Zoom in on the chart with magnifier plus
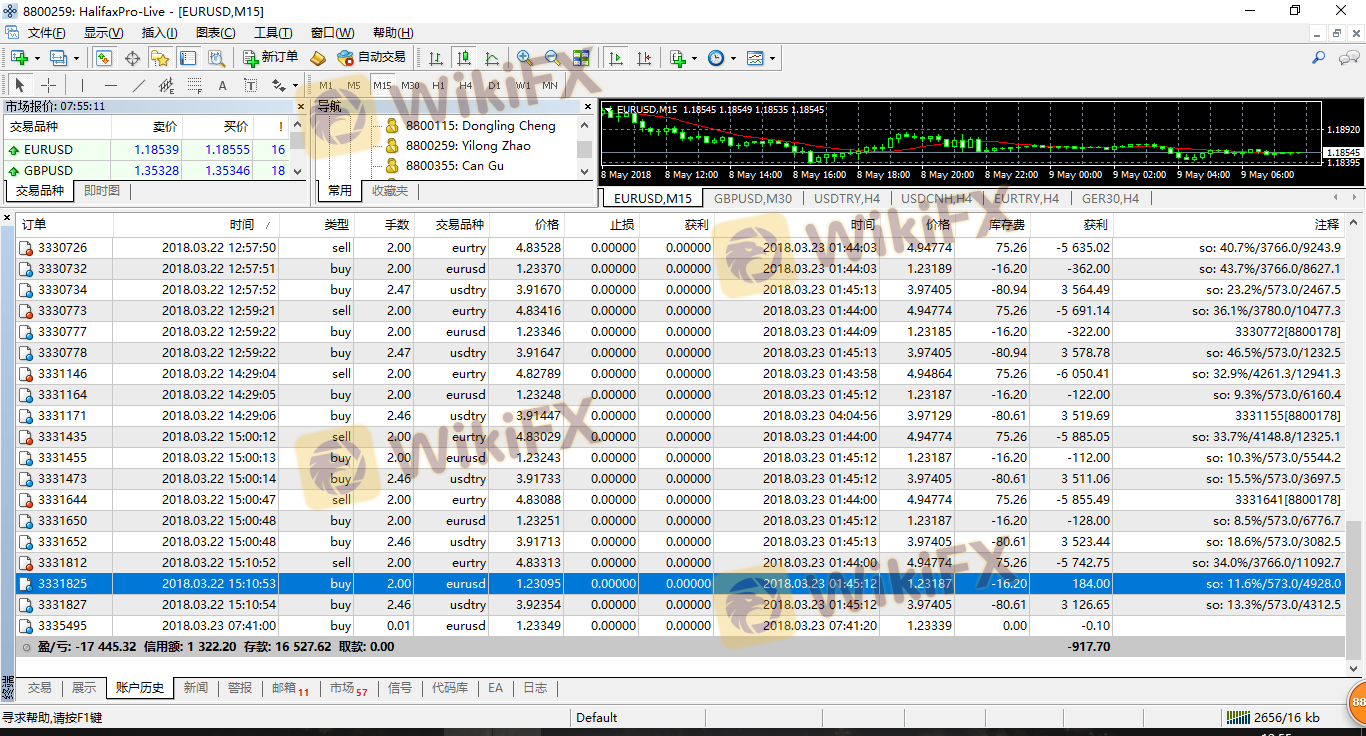The width and height of the screenshot is (1366, 736). coord(525,58)
